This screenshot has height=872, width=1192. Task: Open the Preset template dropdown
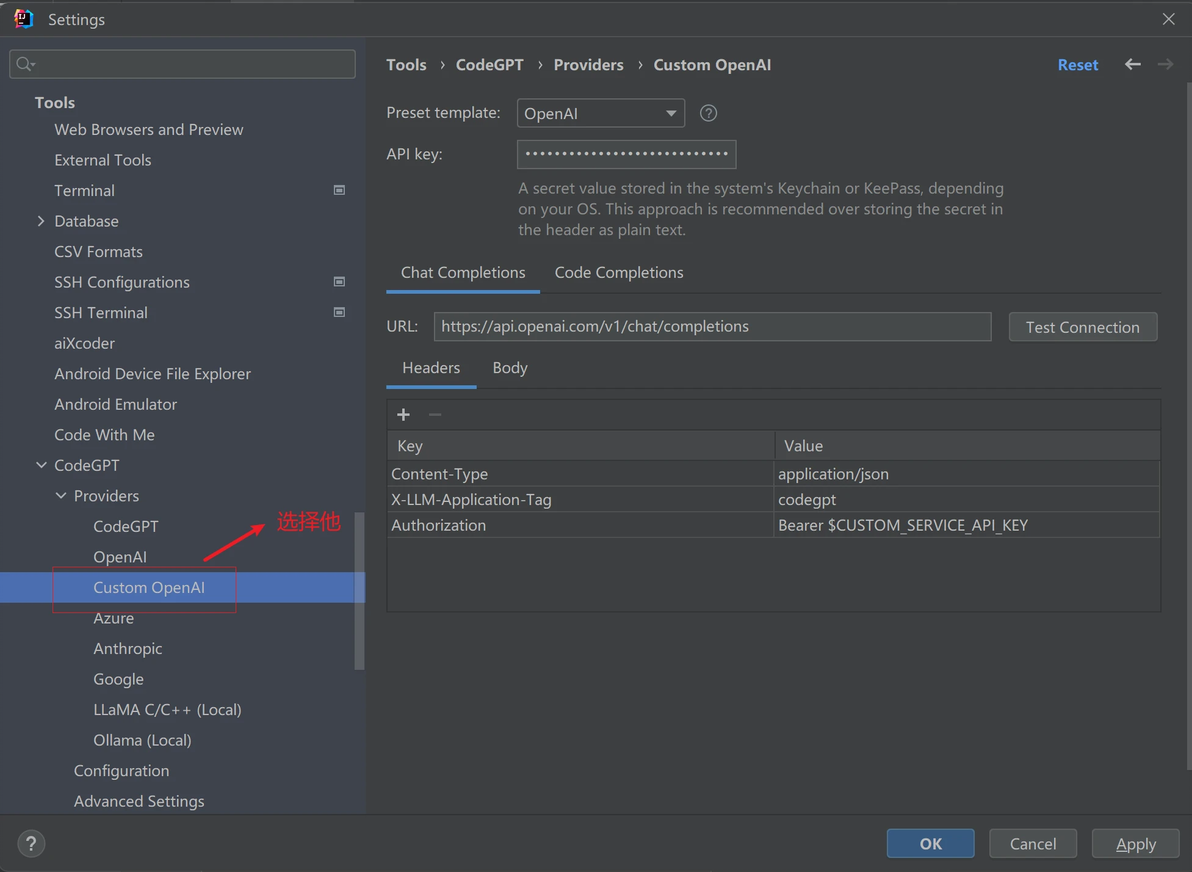[x=600, y=113]
